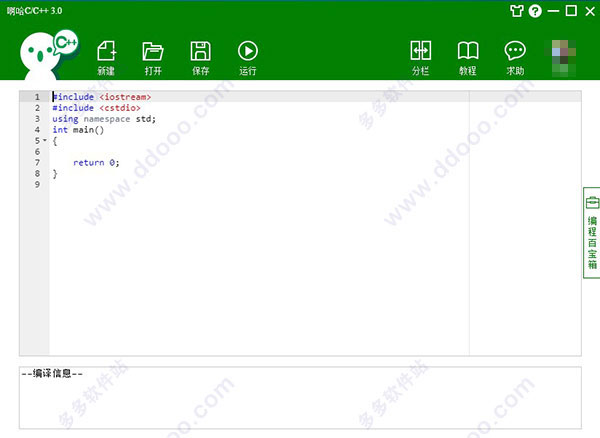
Task: Open a file with 打开 icon
Action: (153, 57)
